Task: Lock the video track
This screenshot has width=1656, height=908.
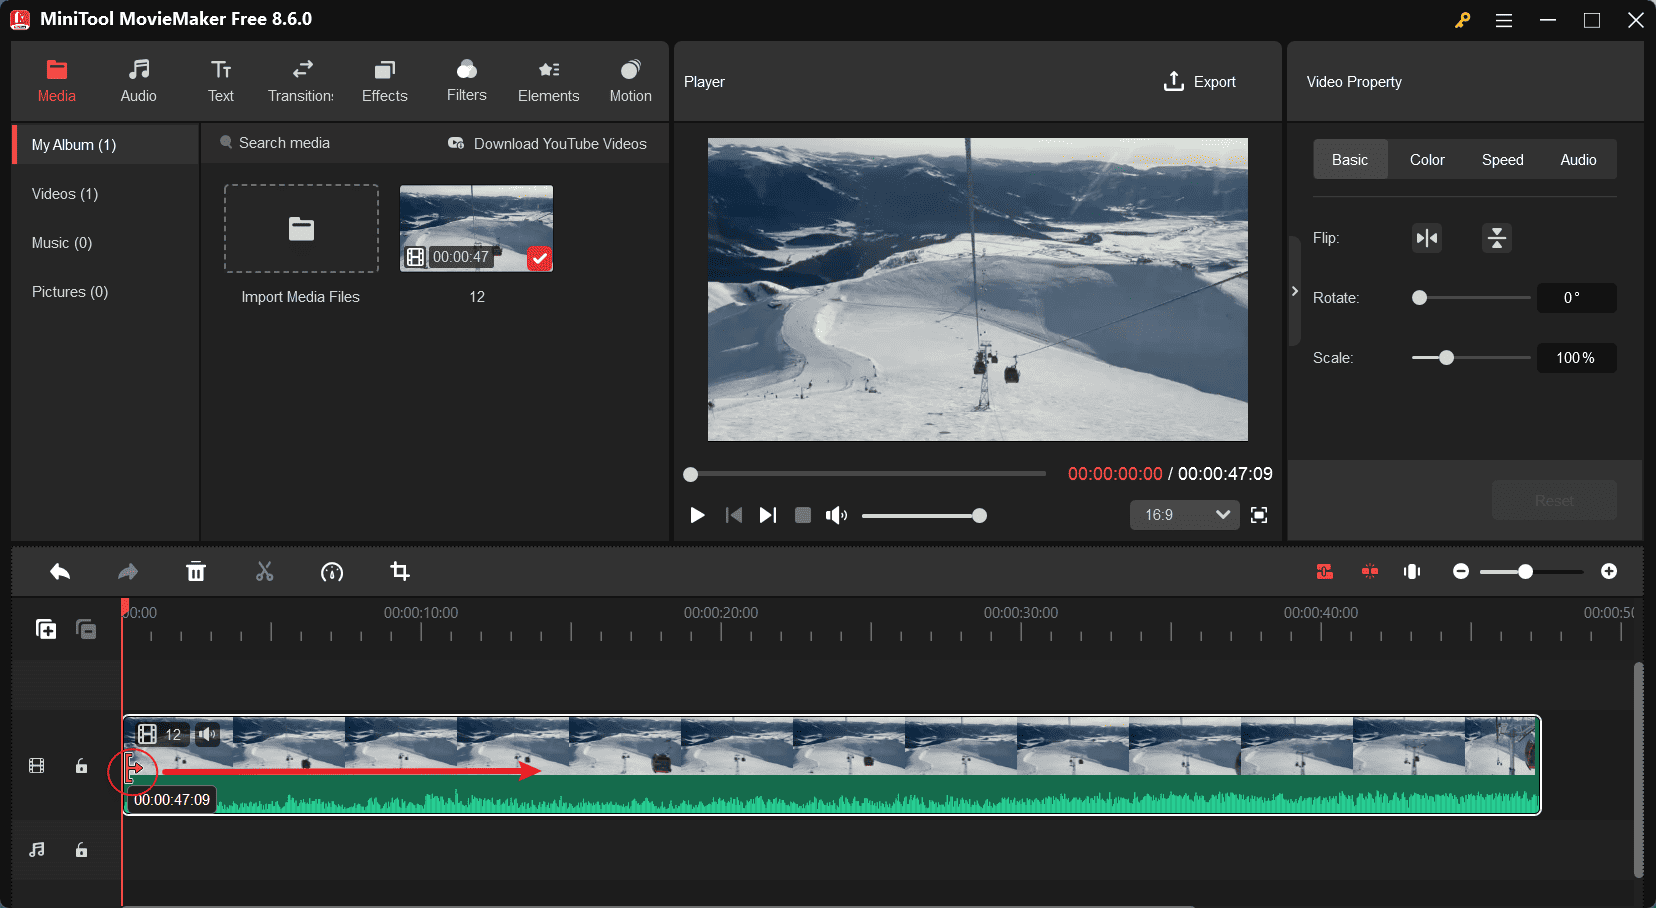Action: [82, 766]
